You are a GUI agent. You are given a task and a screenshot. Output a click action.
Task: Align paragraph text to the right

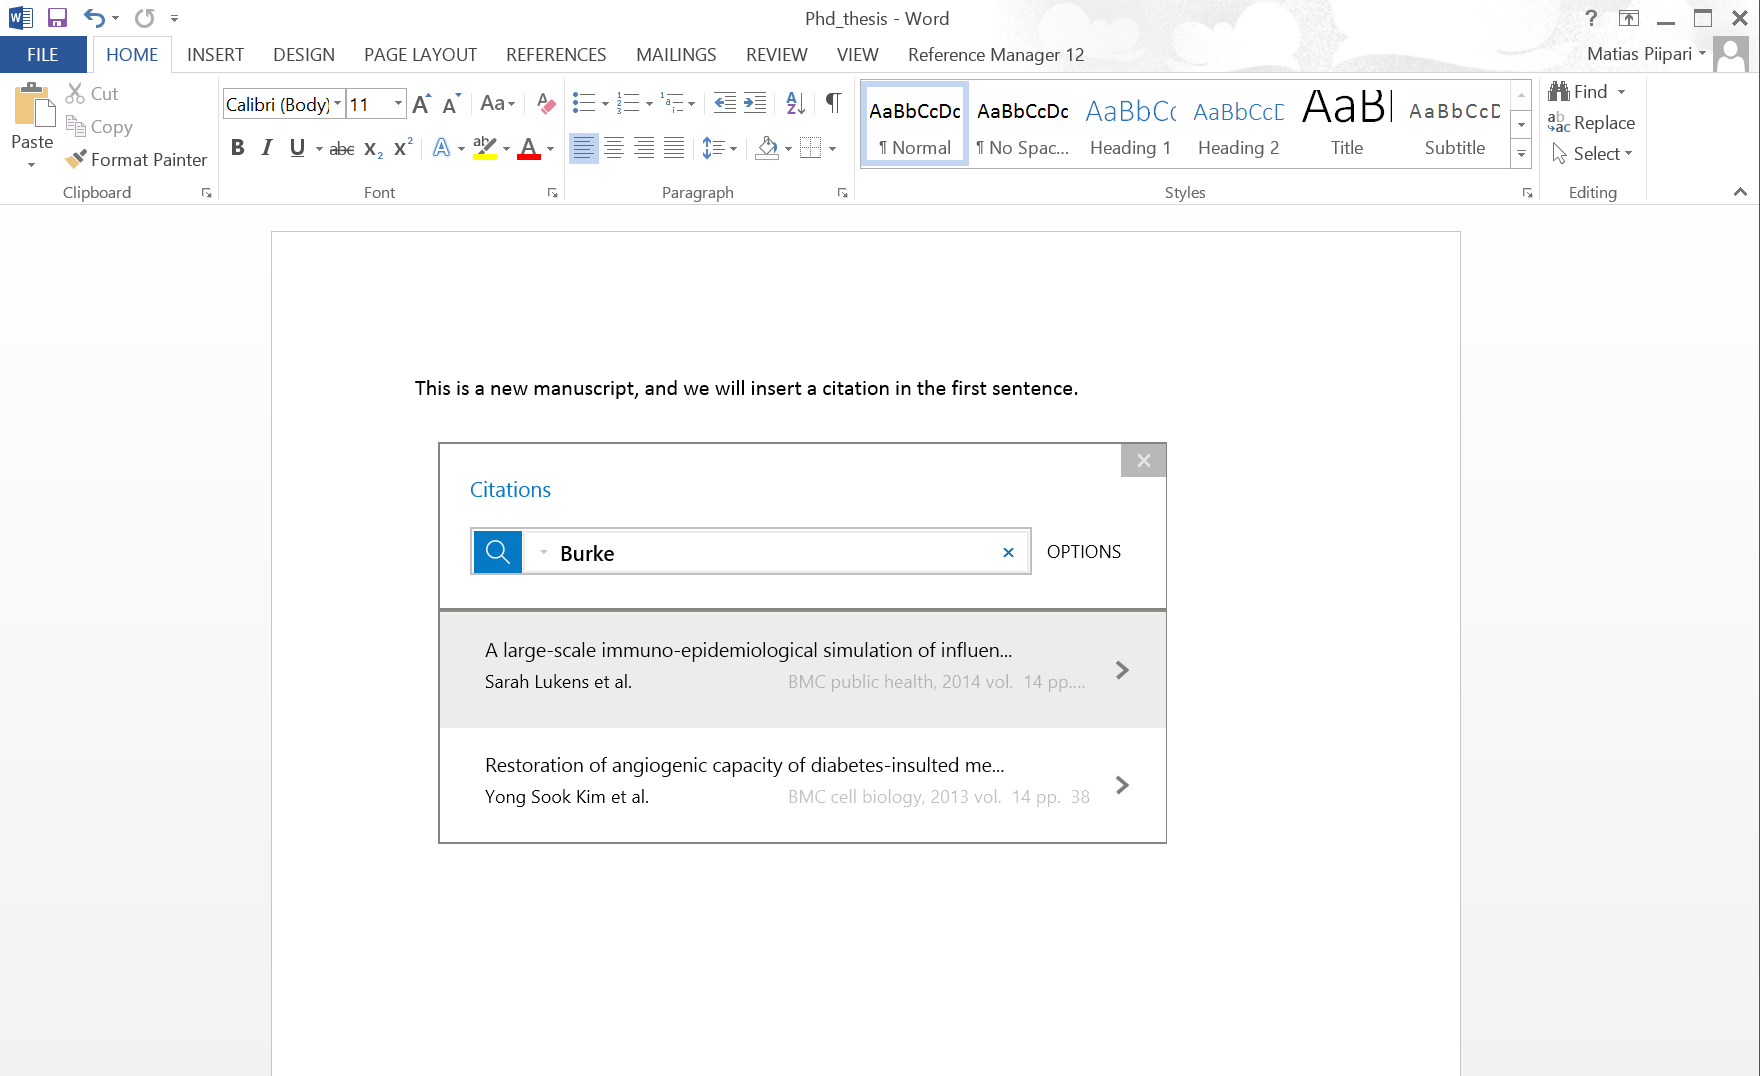pos(644,148)
